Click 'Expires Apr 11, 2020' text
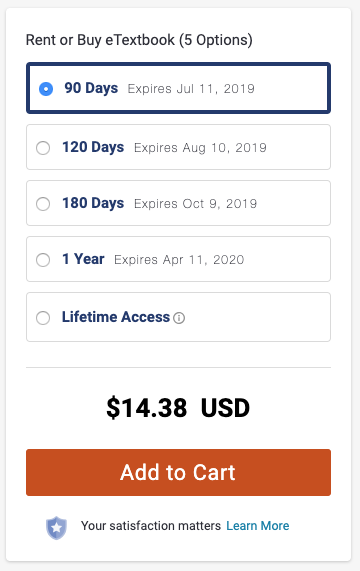Screen dimensions: 360x571 [179, 260]
